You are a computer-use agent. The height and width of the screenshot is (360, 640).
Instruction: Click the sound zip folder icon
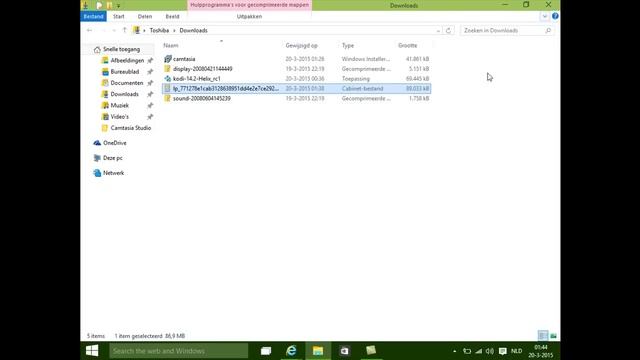[x=167, y=98]
